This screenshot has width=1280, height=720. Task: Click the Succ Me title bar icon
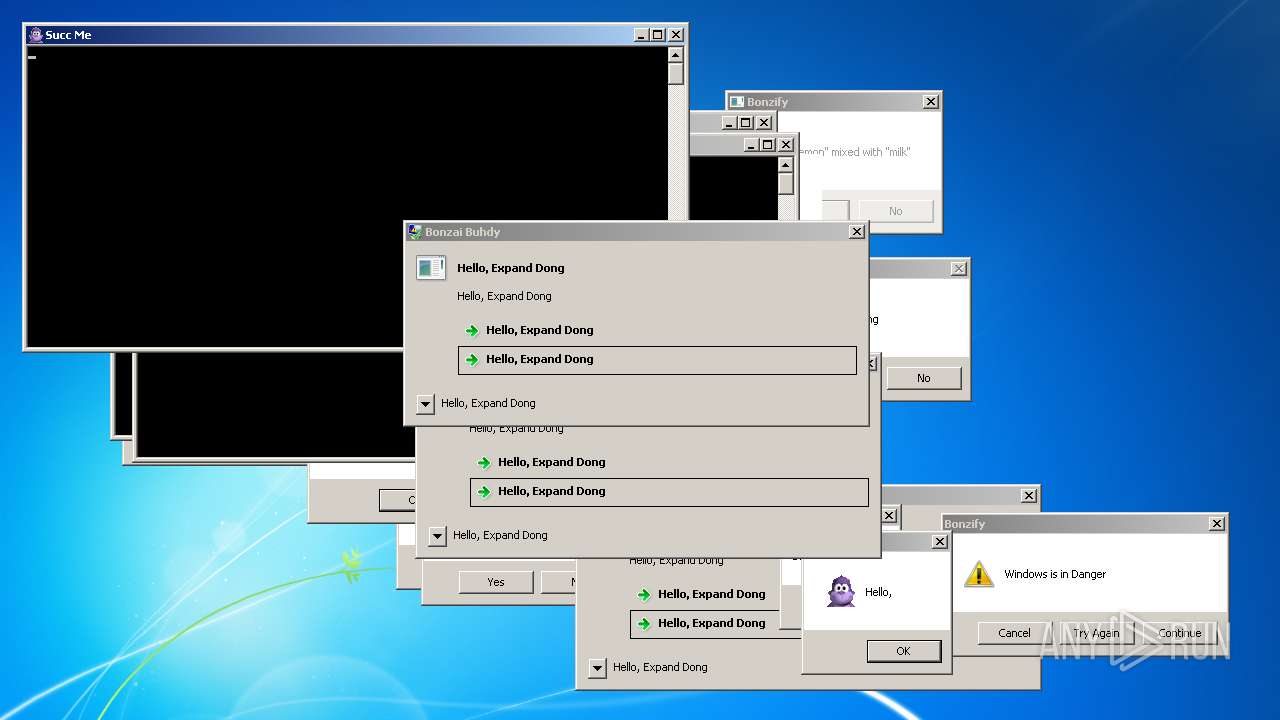click(x=36, y=35)
